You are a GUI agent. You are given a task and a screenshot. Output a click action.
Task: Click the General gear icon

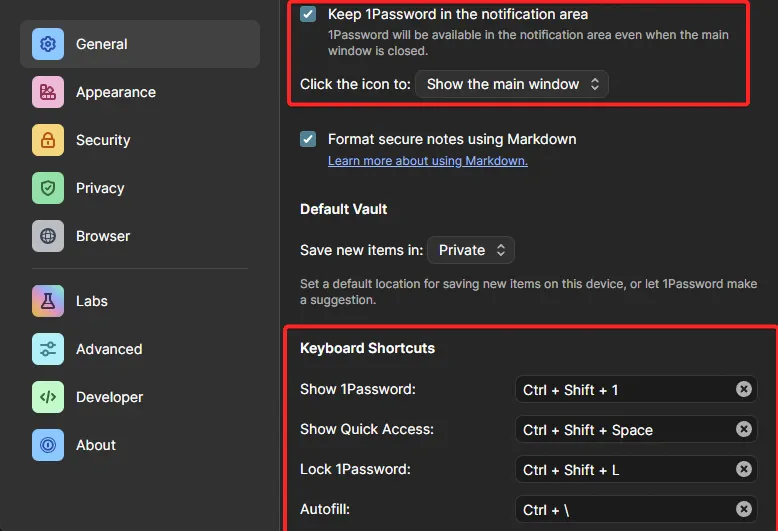tap(48, 44)
